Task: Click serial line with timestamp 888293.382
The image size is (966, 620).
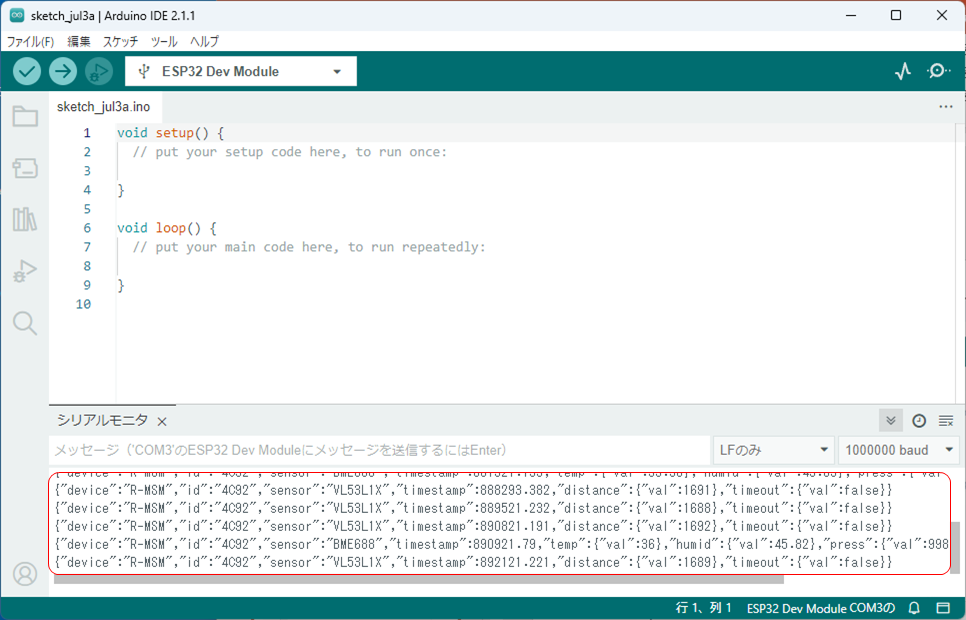Action: (473, 491)
